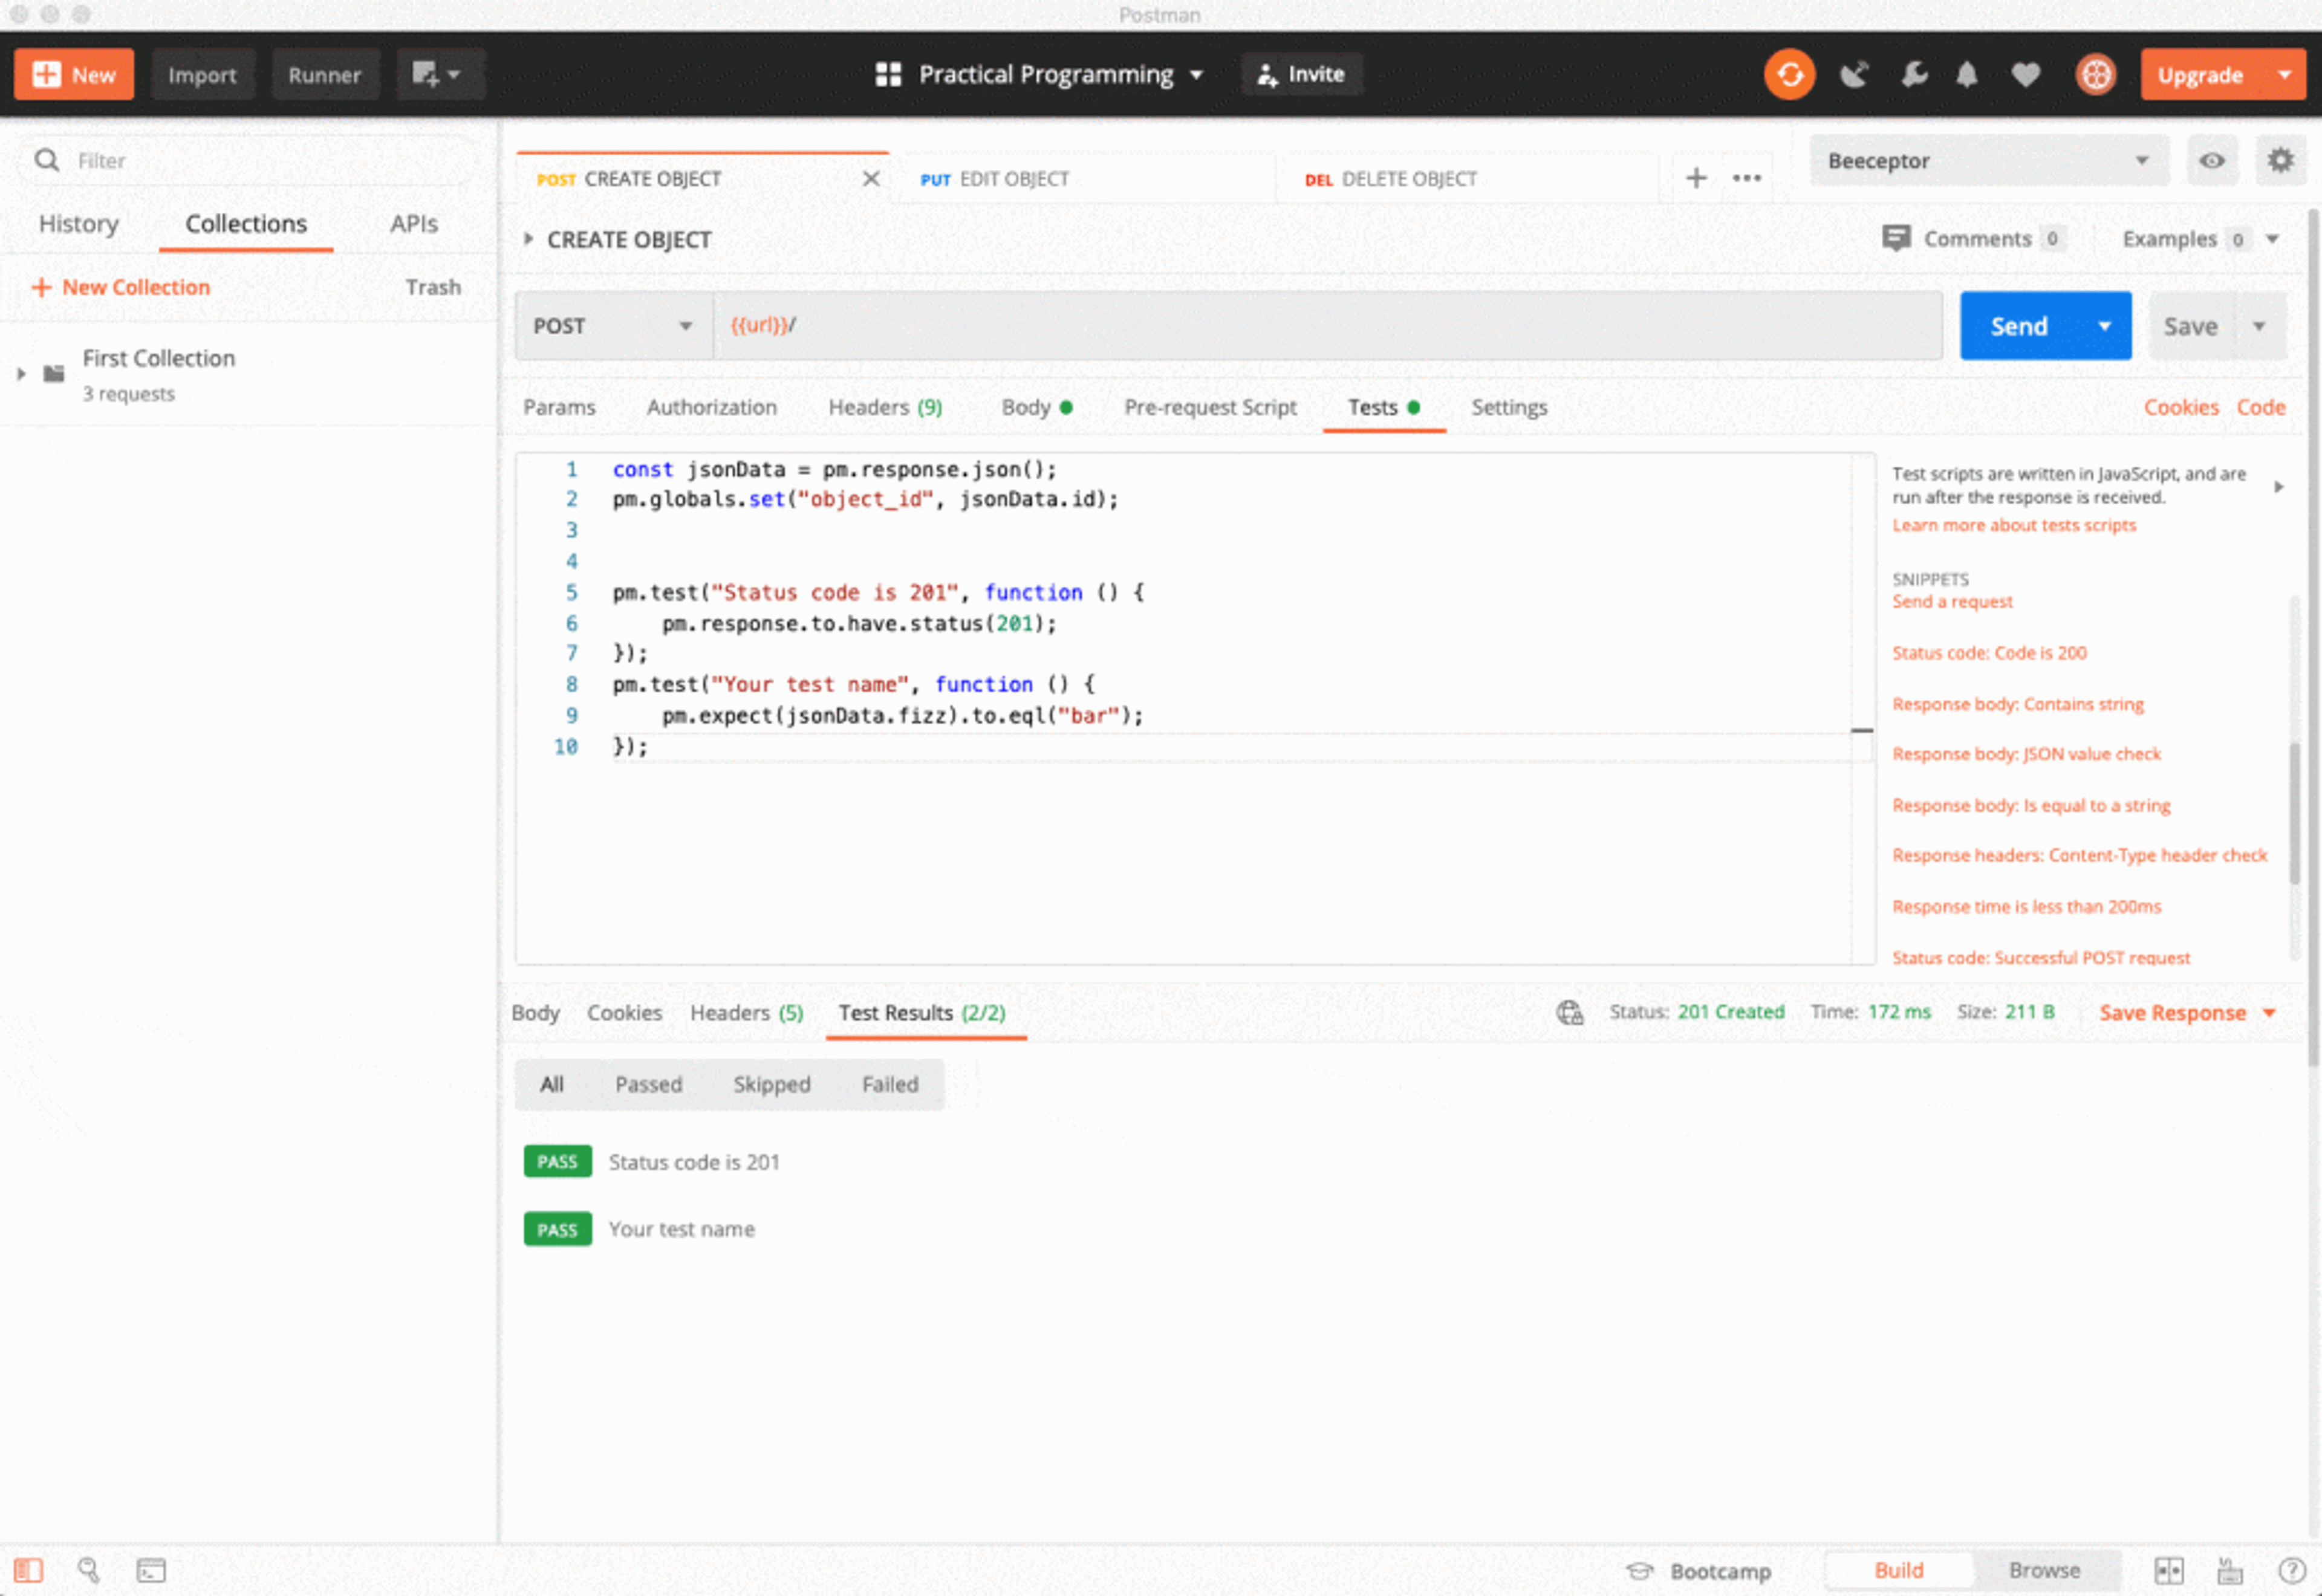Click the sync status icon
This screenshot has height=1596, width=2322.
1789,75
